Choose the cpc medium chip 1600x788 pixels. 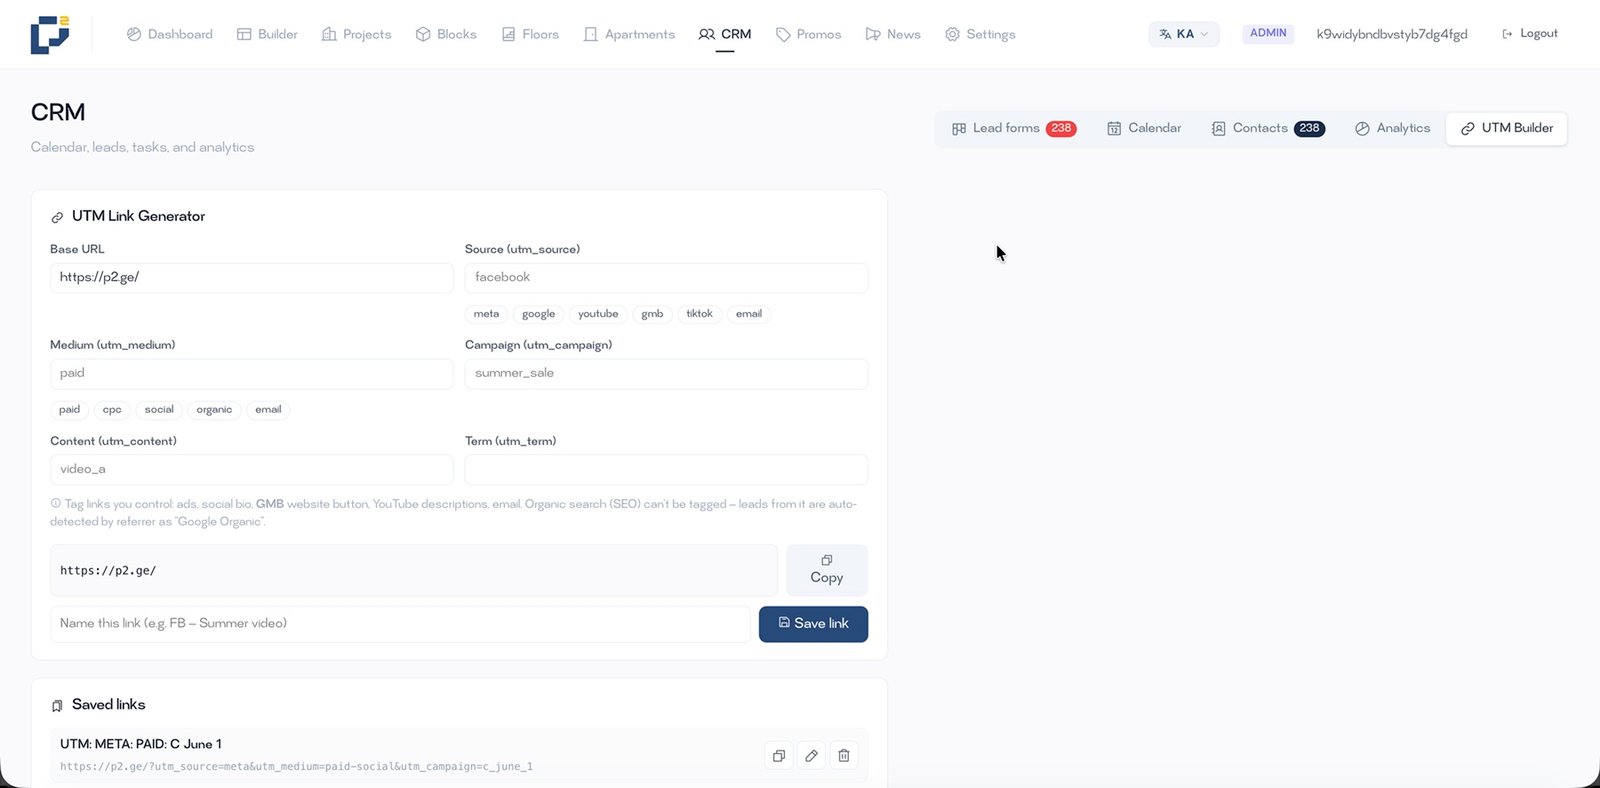(112, 410)
